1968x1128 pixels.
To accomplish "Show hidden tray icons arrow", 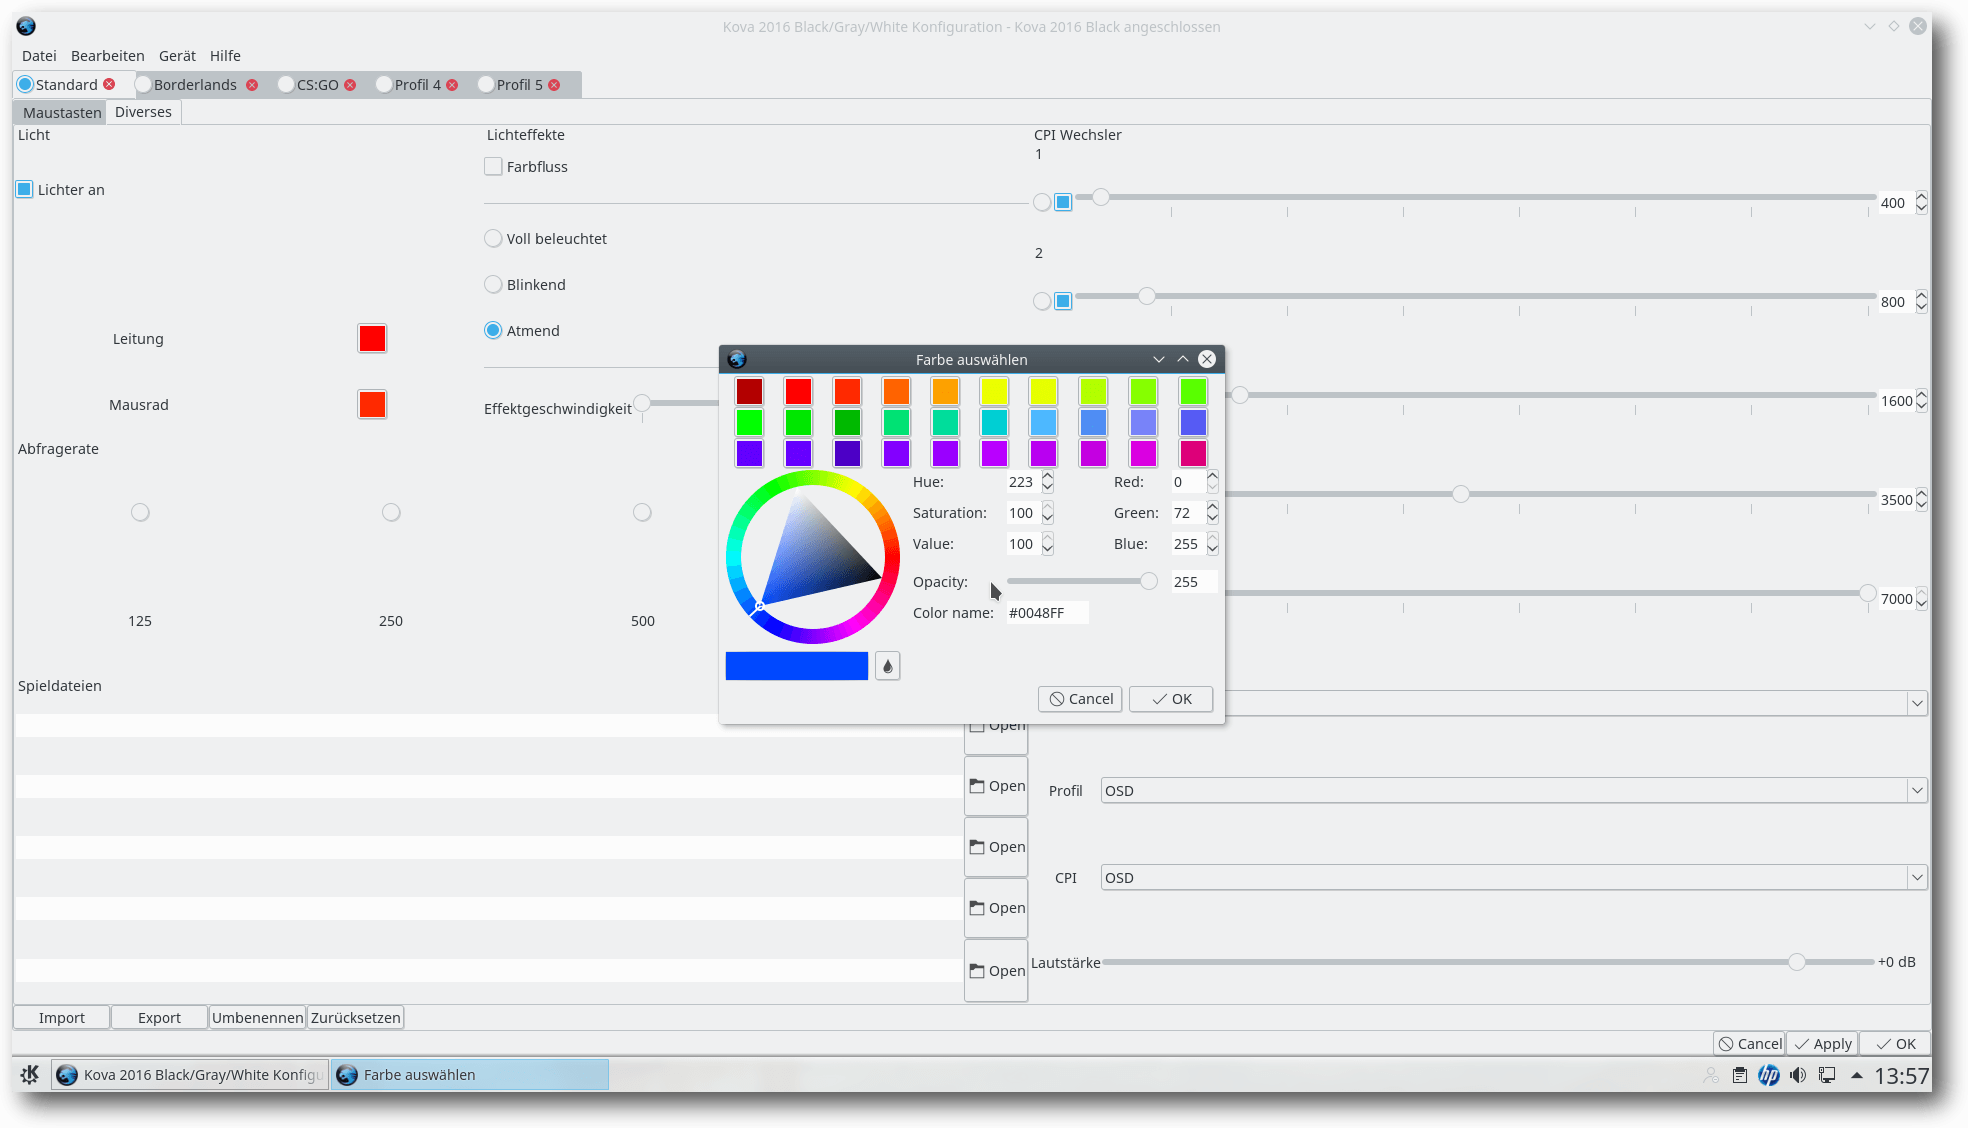I will [1857, 1075].
